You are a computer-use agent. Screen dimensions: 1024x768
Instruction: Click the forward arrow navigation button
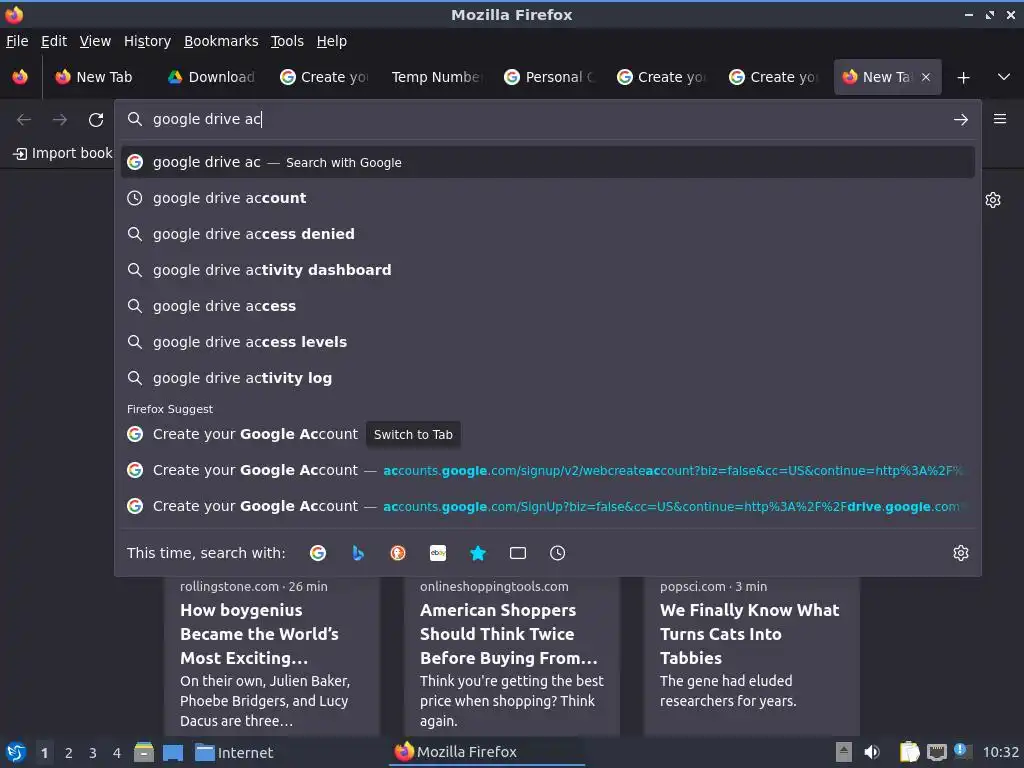(x=60, y=120)
